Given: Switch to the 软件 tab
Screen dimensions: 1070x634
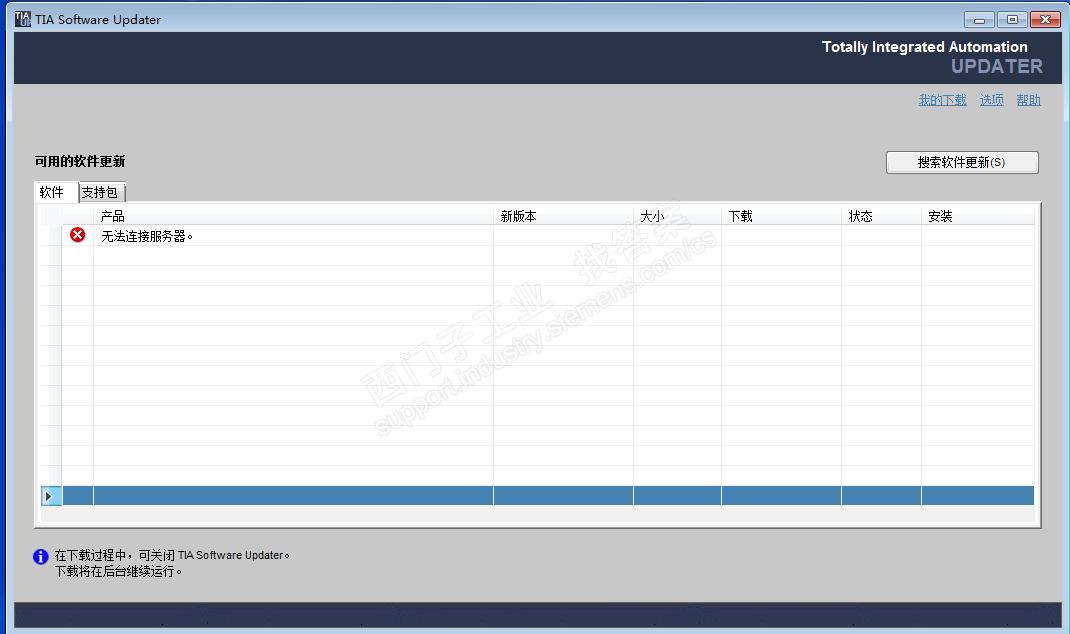Looking at the screenshot, I should tap(56, 192).
